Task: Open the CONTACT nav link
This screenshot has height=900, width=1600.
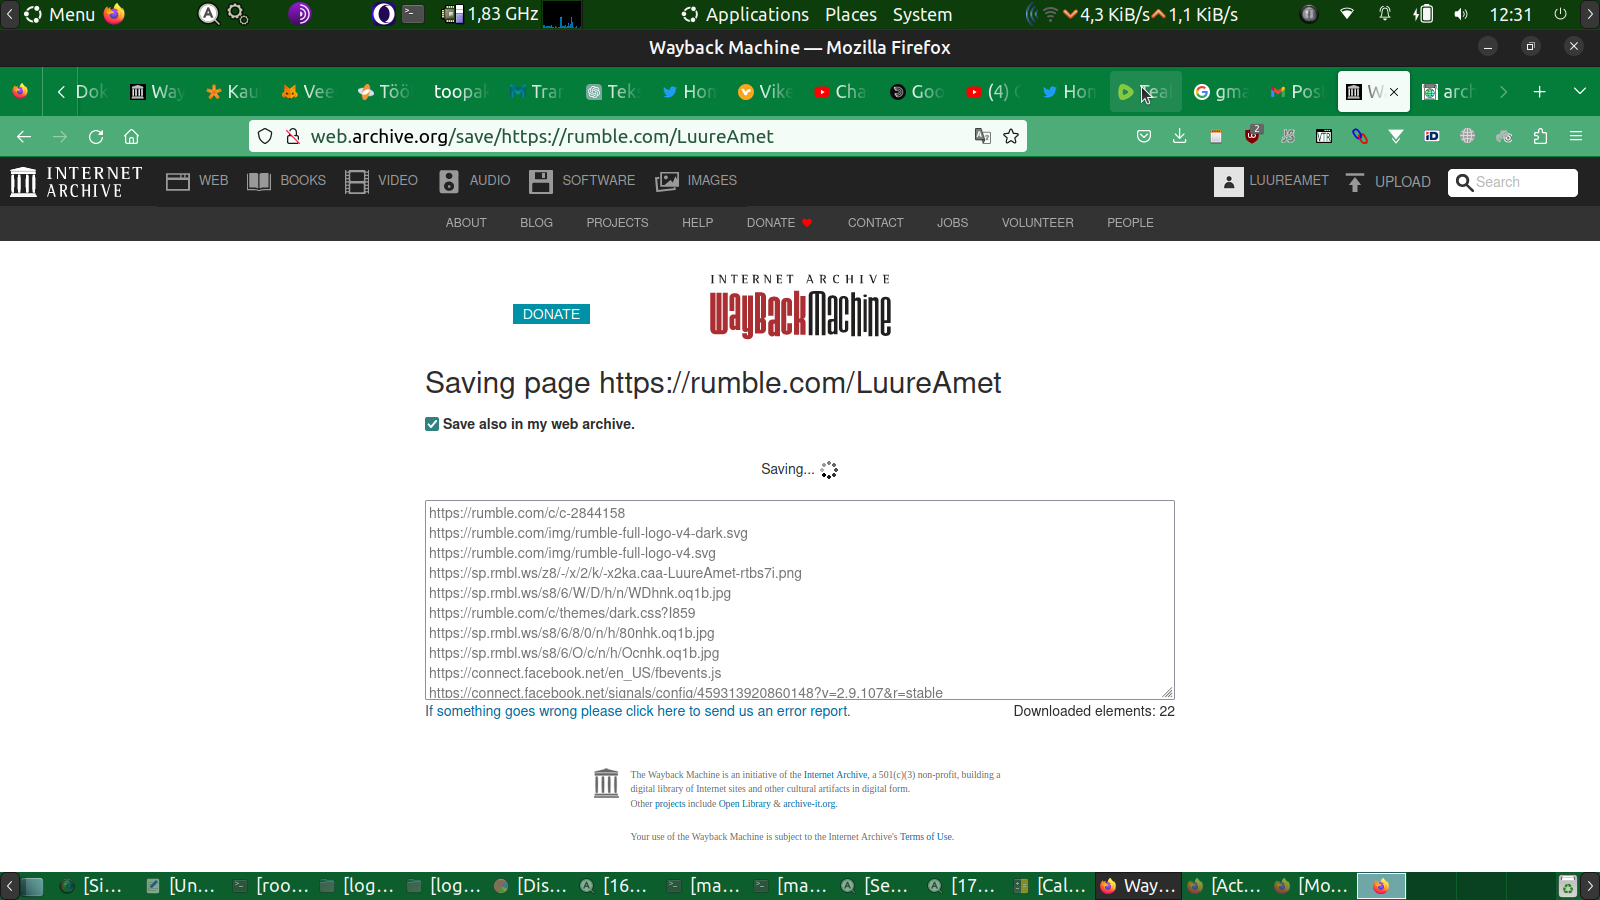Action: [x=875, y=223]
